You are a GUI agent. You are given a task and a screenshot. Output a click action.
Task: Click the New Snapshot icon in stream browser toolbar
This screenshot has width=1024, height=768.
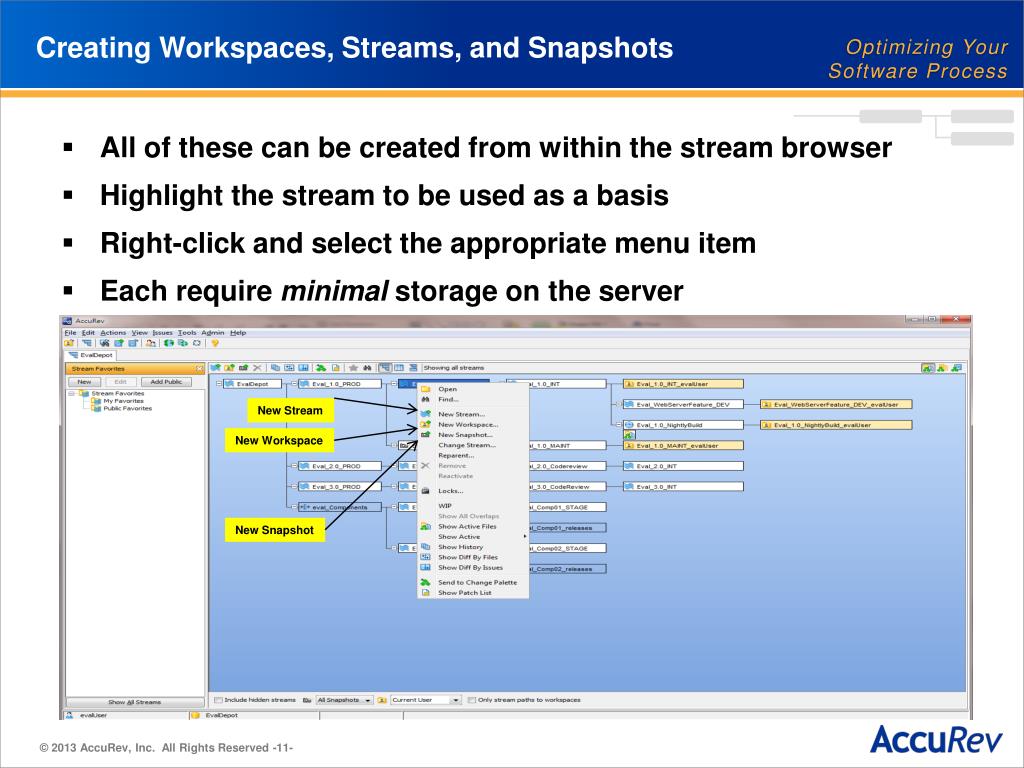(244, 368)
